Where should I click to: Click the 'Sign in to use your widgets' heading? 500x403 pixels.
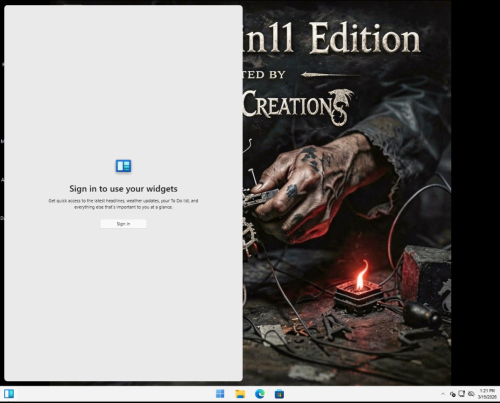(123, 189)
